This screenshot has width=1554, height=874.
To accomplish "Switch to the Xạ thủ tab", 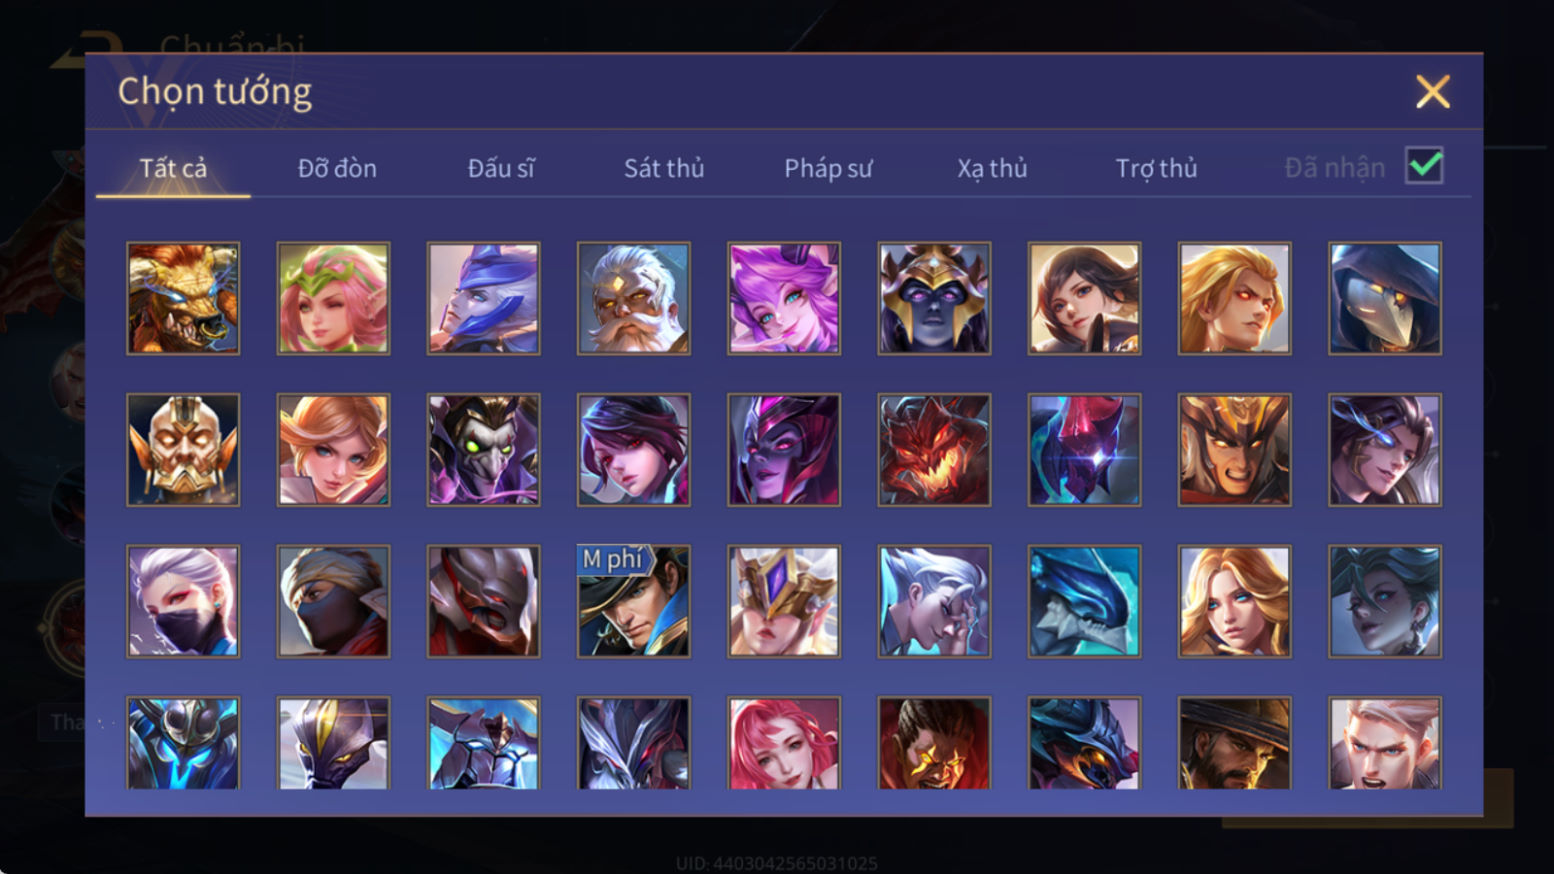I will (992, 168).
